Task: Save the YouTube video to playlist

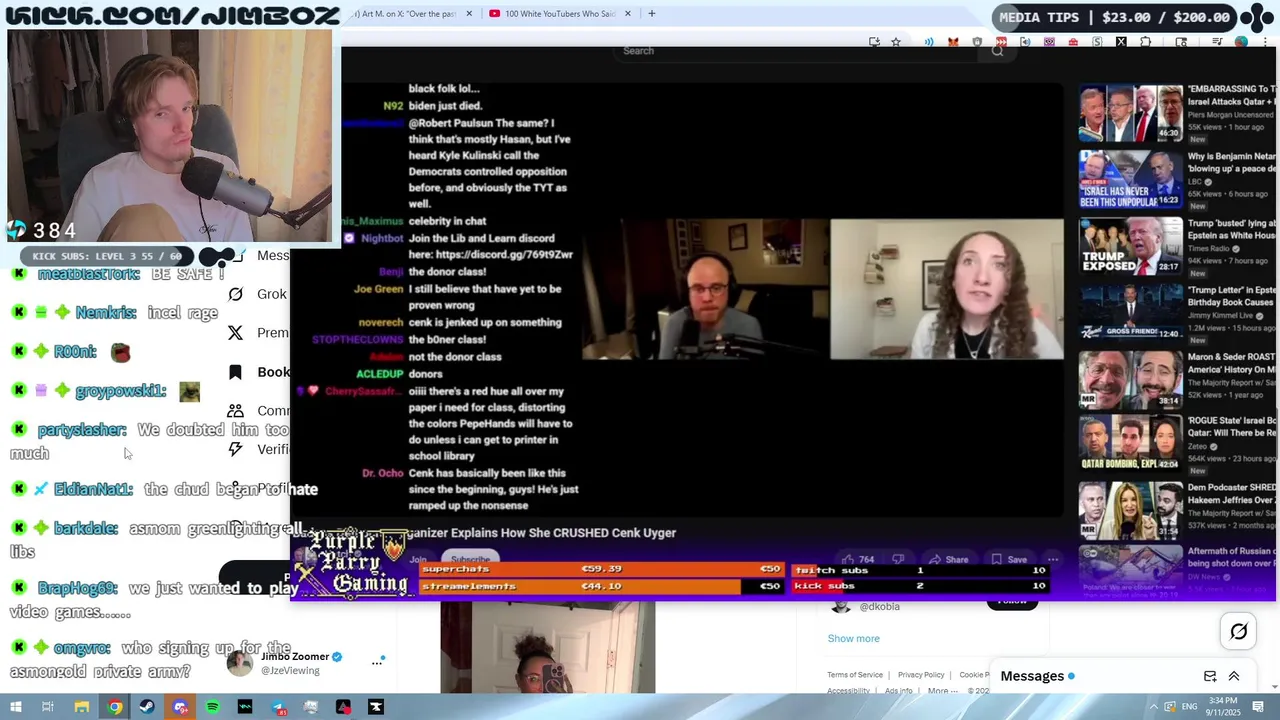Action: coord(1010,560)
